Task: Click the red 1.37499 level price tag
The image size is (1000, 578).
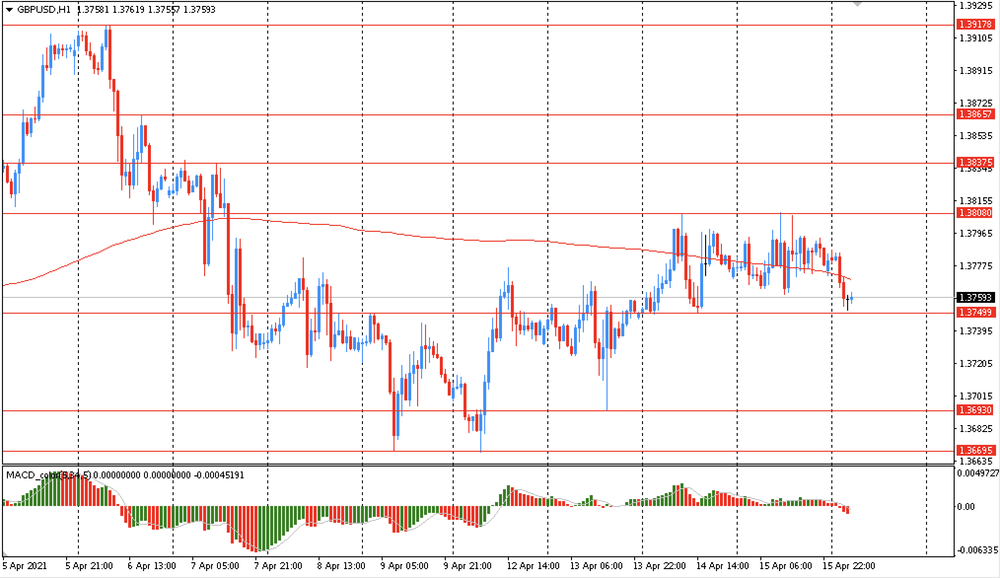Action: click(x=976, y=313)
